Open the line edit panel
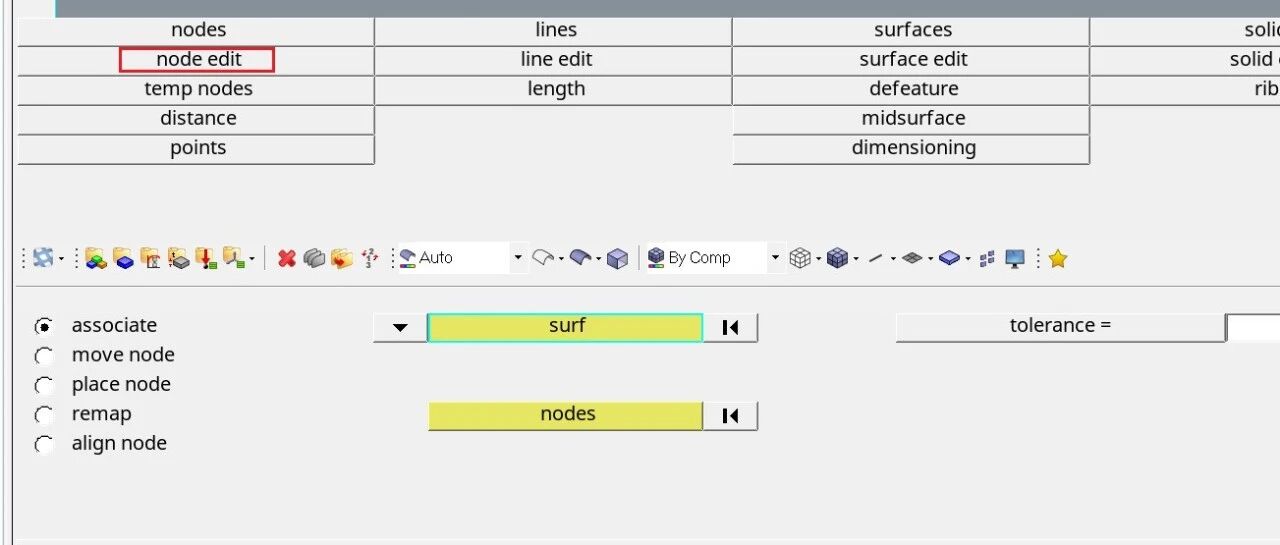Viewport: 1280px width, 545px height. [x=556, y=60]
